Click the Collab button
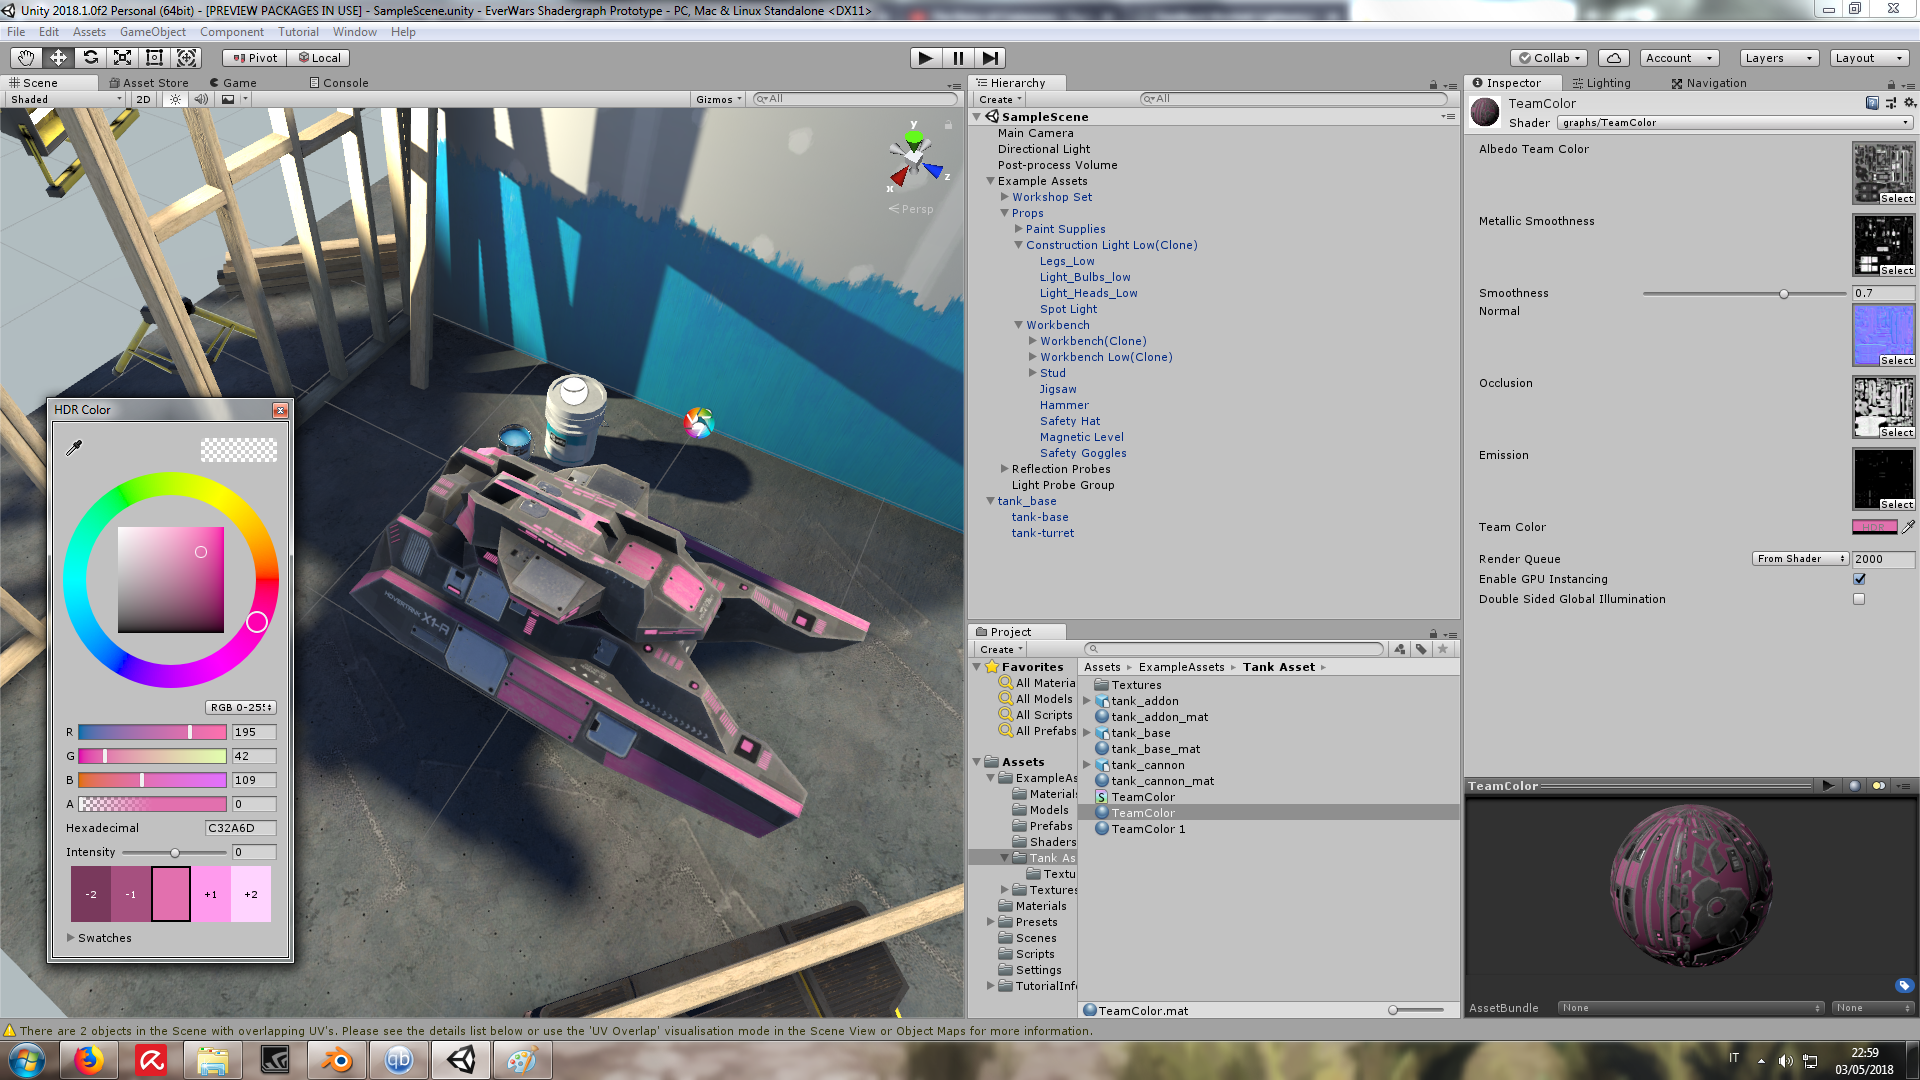 [1549, 58]
